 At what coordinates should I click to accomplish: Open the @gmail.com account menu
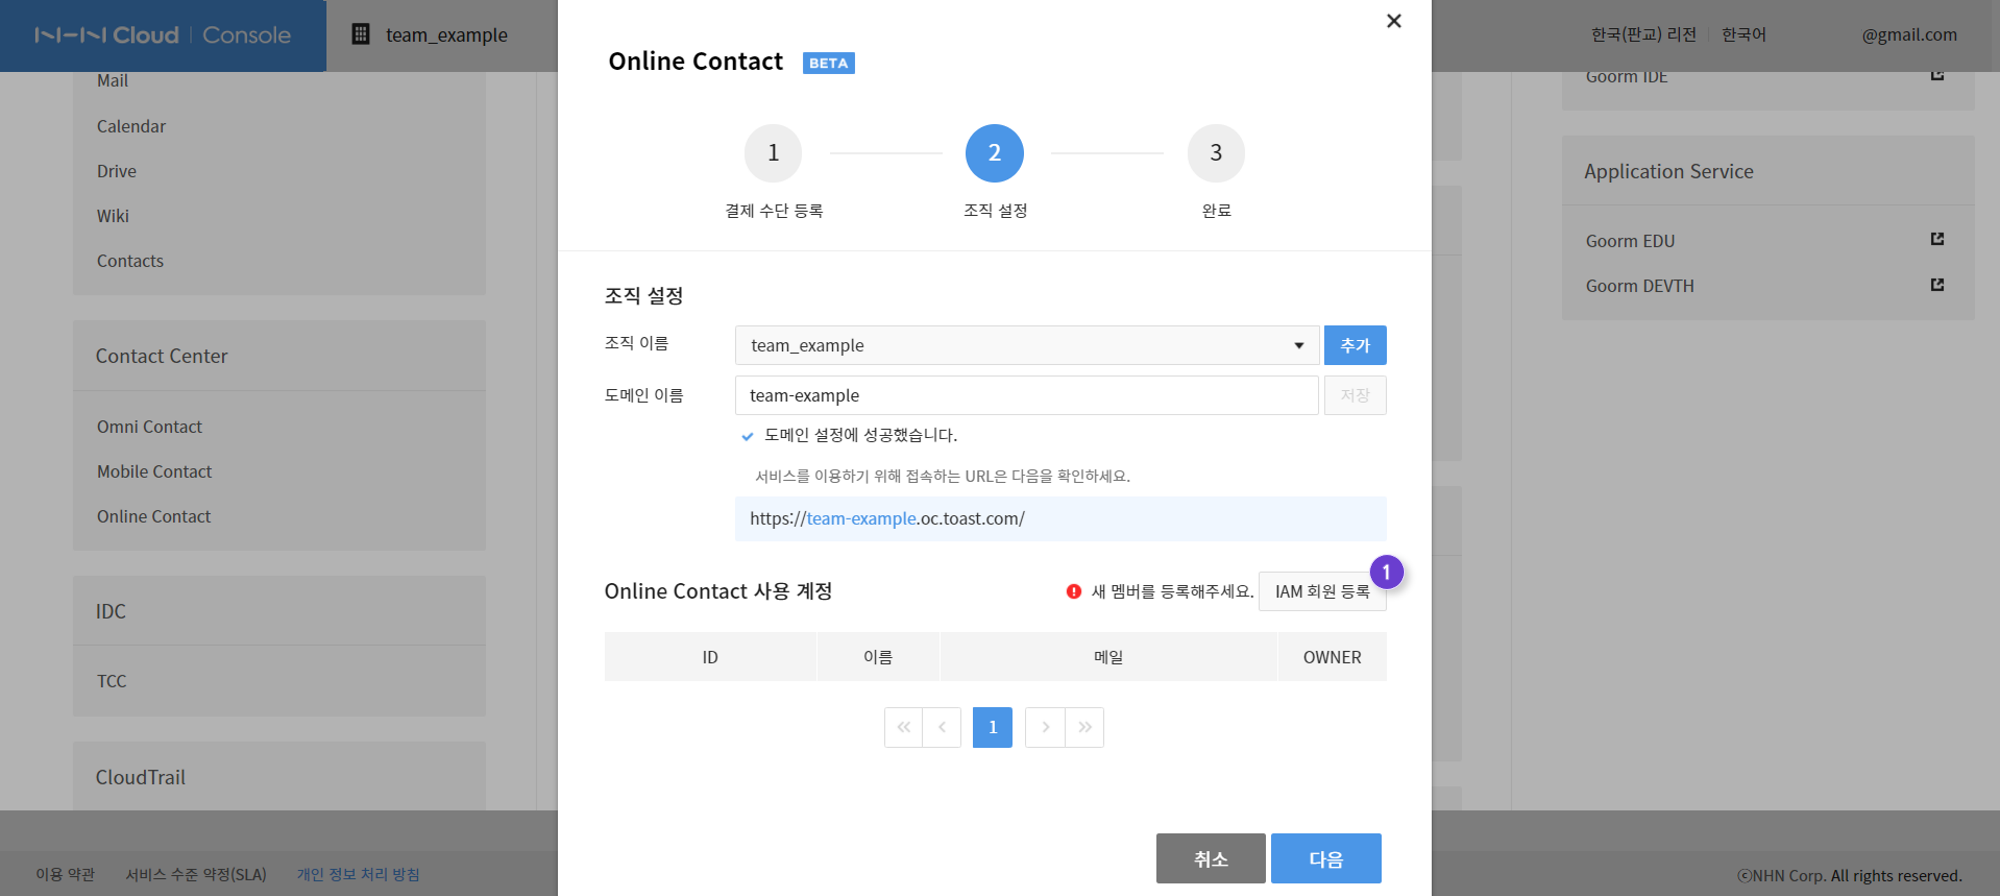tap(1909, 35)
